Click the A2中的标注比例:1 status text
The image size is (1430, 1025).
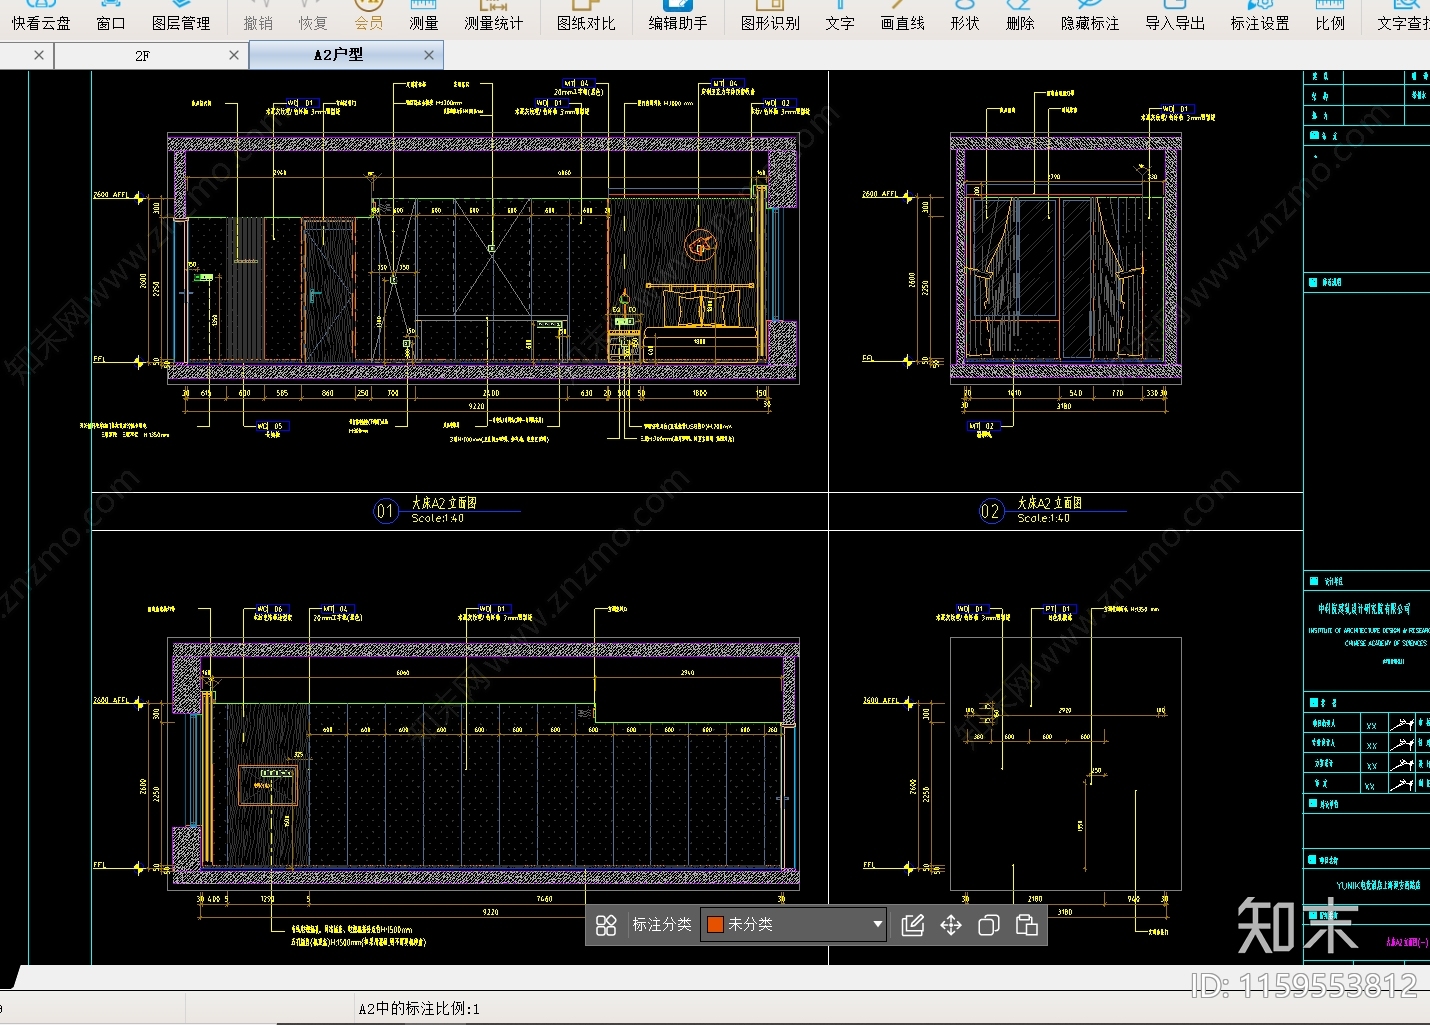tap(419, 1009)
